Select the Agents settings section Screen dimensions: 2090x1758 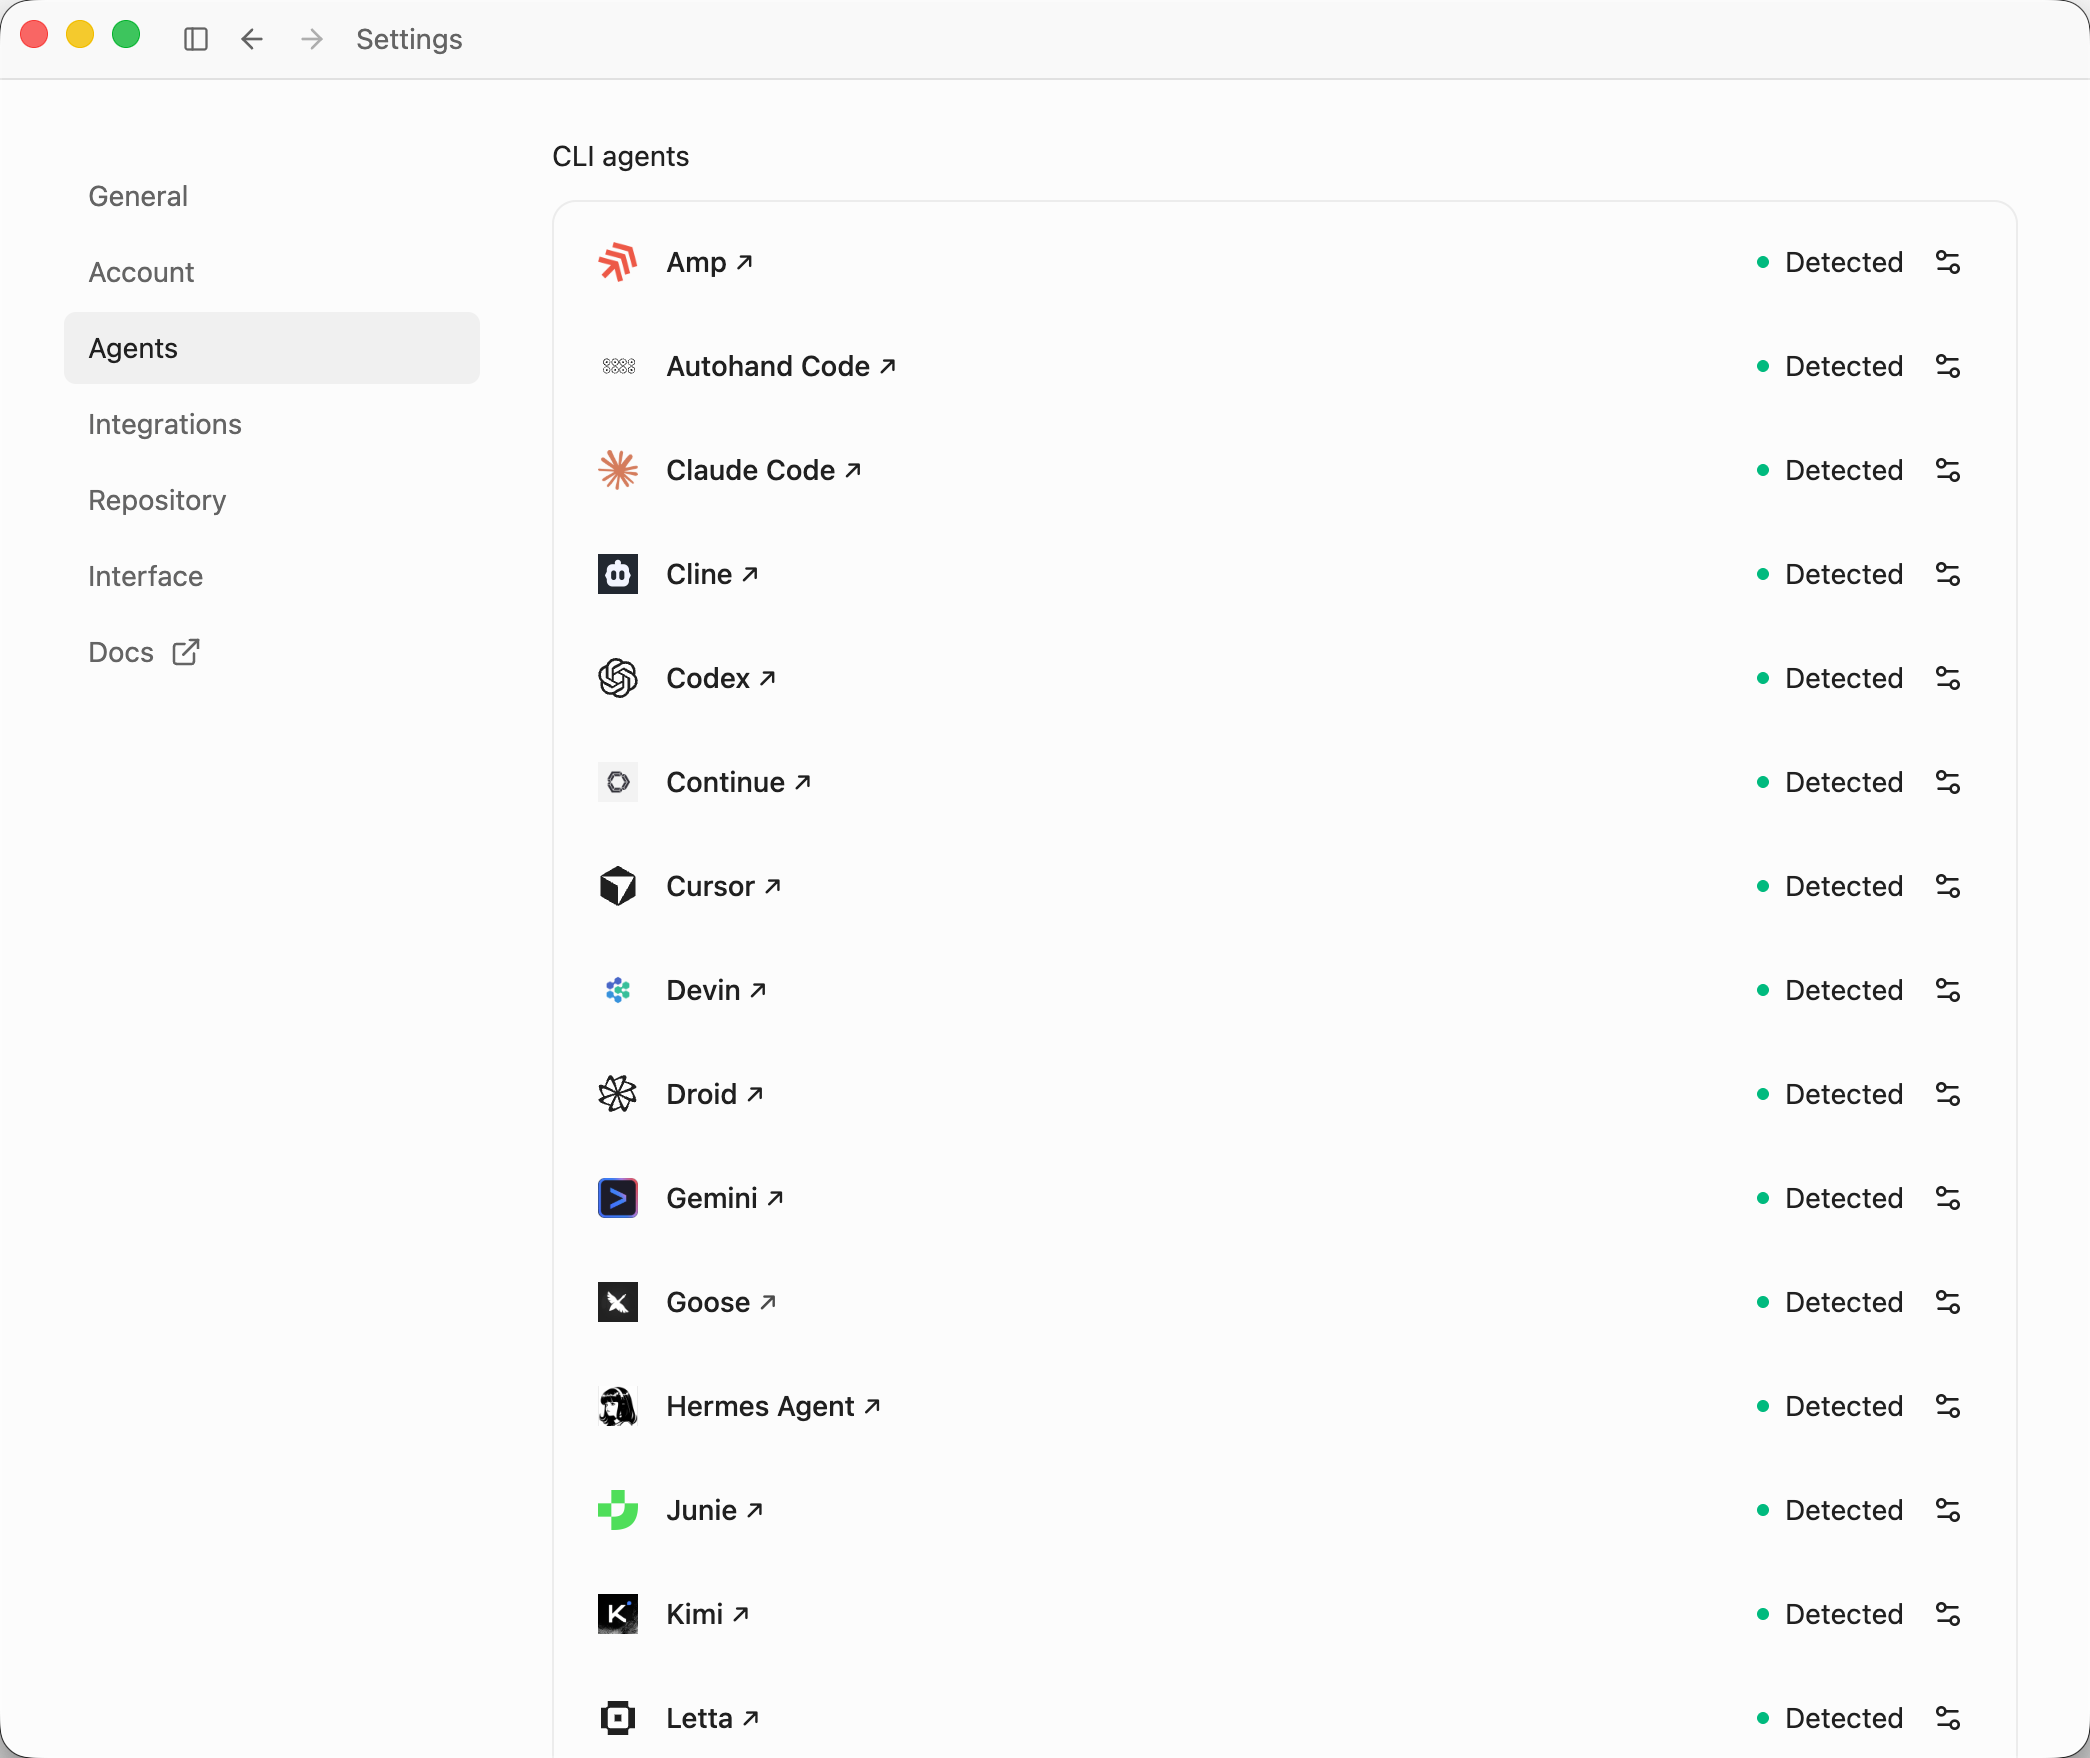point(272,348)
